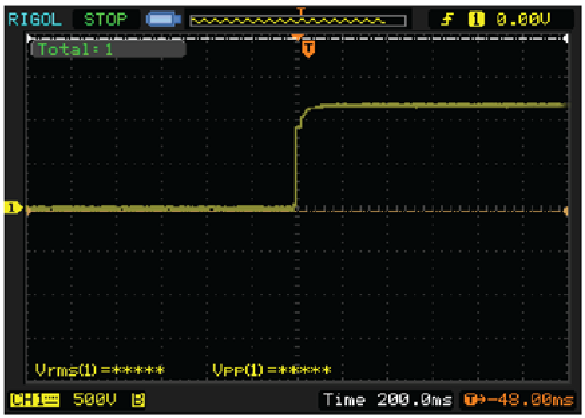The height and width of the screenshot is (418, 585).
Task: Click the 500V vertical scale value
Action: (94, 400)
